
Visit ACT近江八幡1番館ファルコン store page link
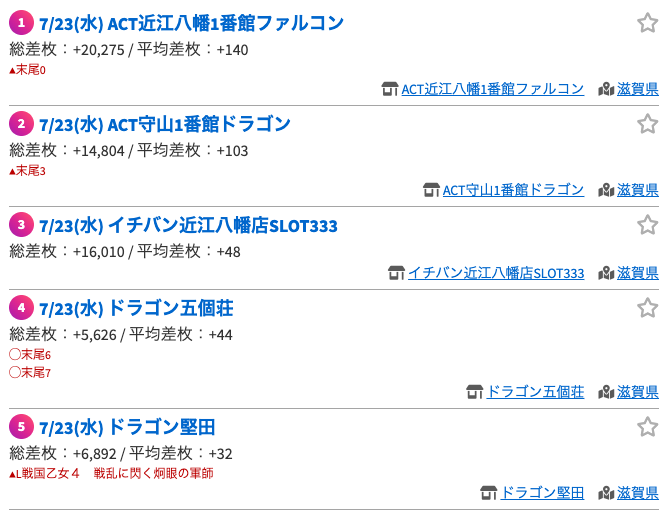[492, 89]
